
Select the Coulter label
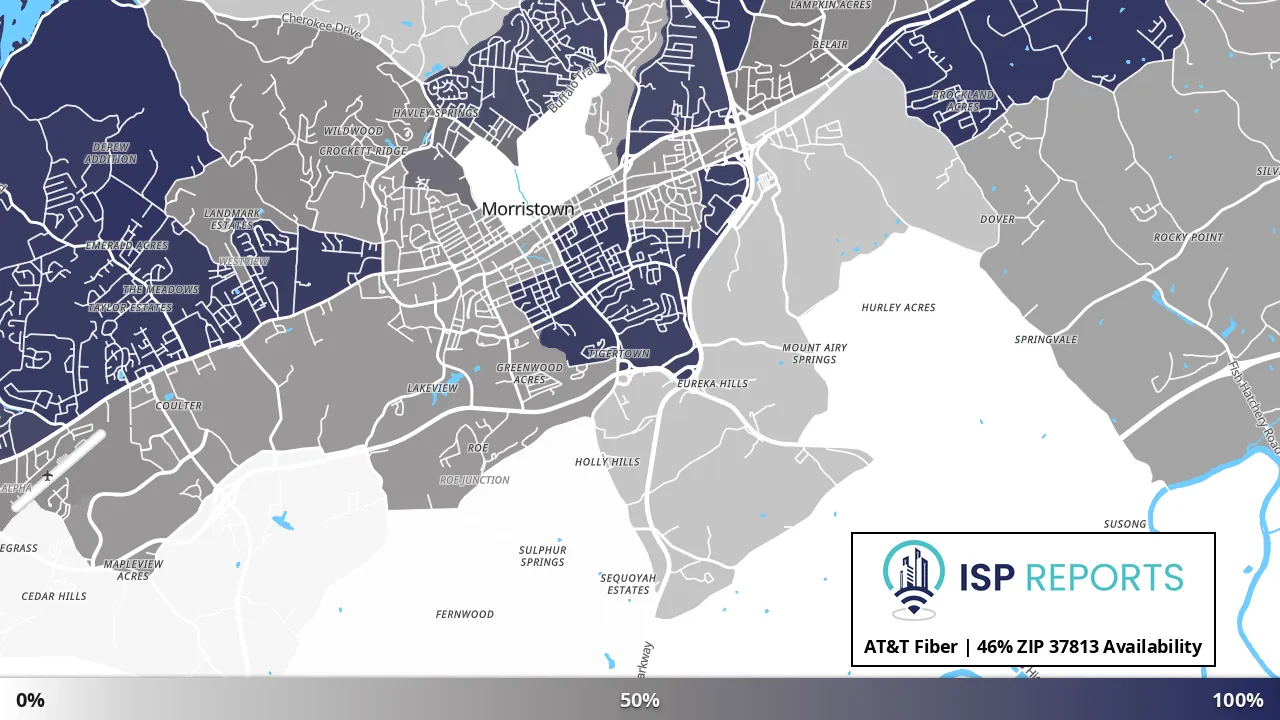tap(179, 406)
